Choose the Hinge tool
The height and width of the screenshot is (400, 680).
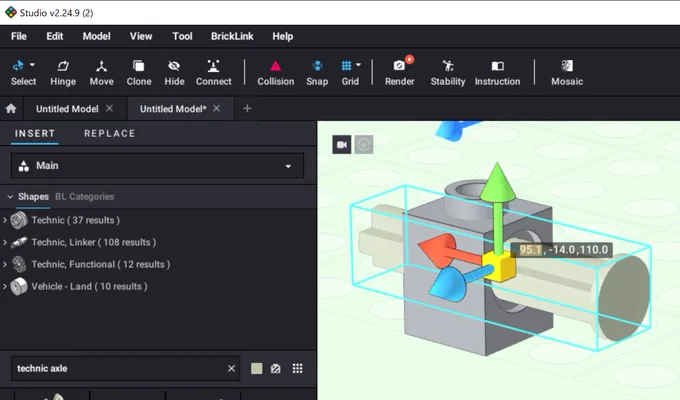63,73
